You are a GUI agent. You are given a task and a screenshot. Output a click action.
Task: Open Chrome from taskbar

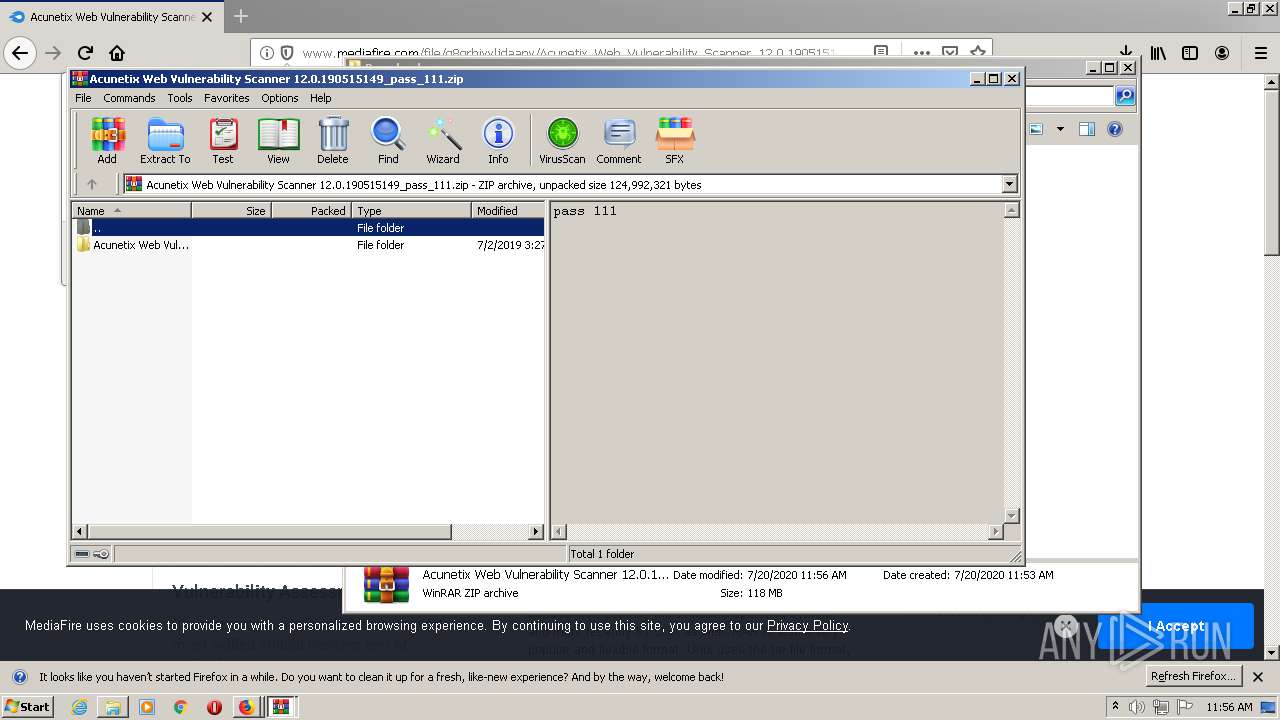[180, 707]
